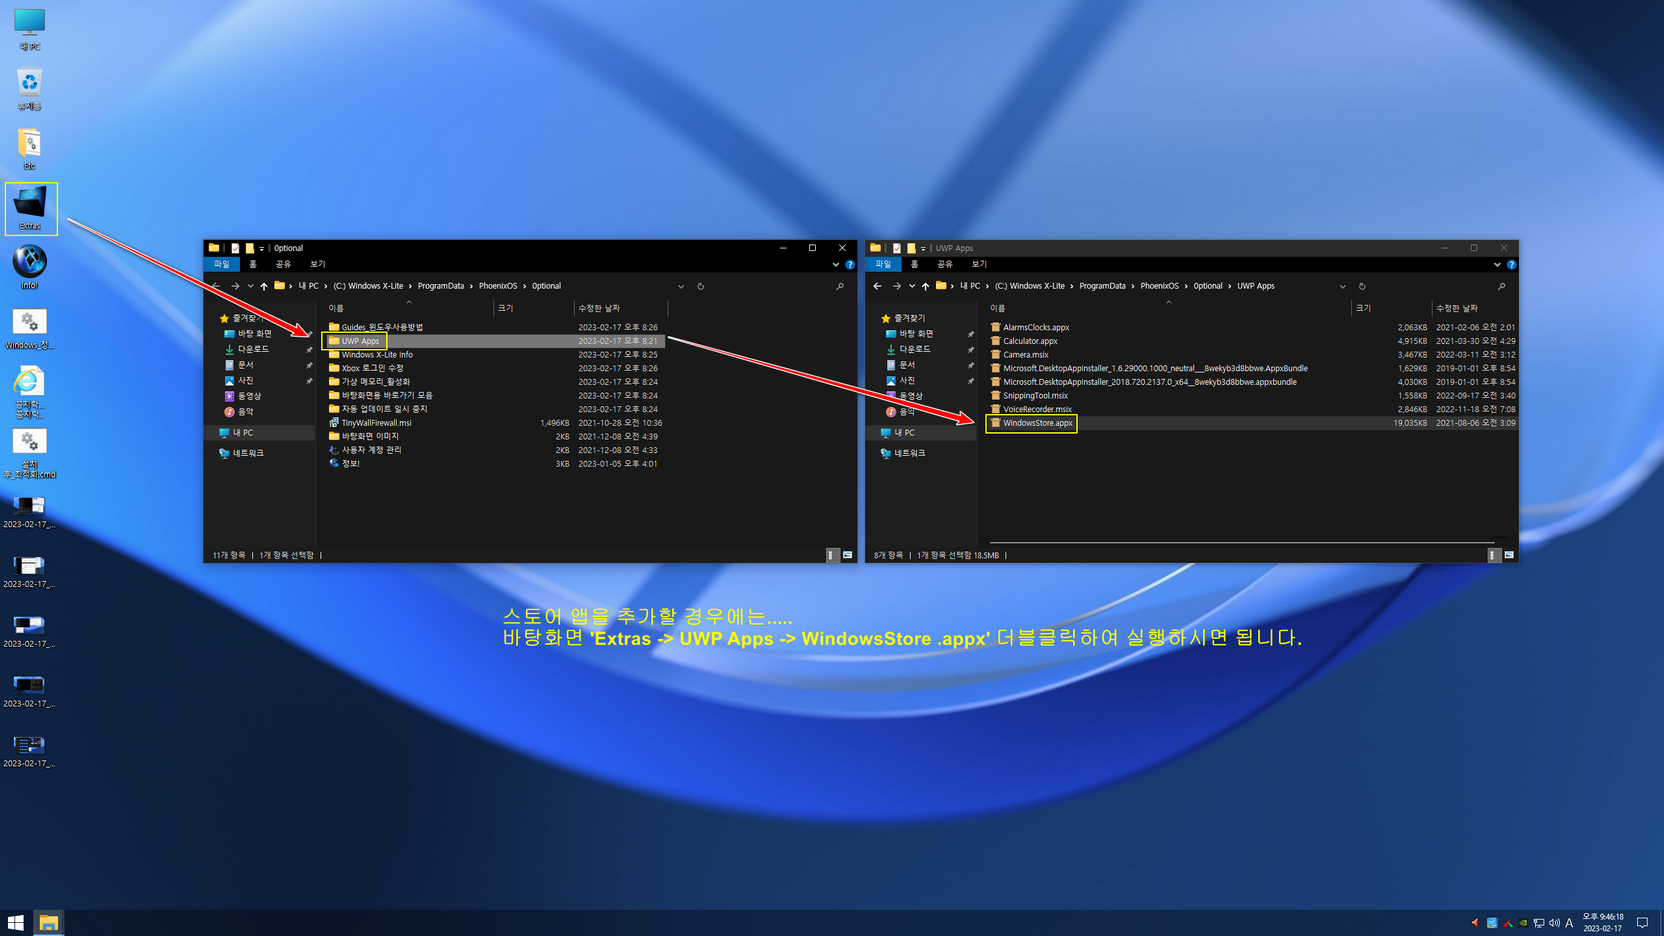Expand the ribbon in Optional window
1664x936 pixels.
(x=836, y=265)
